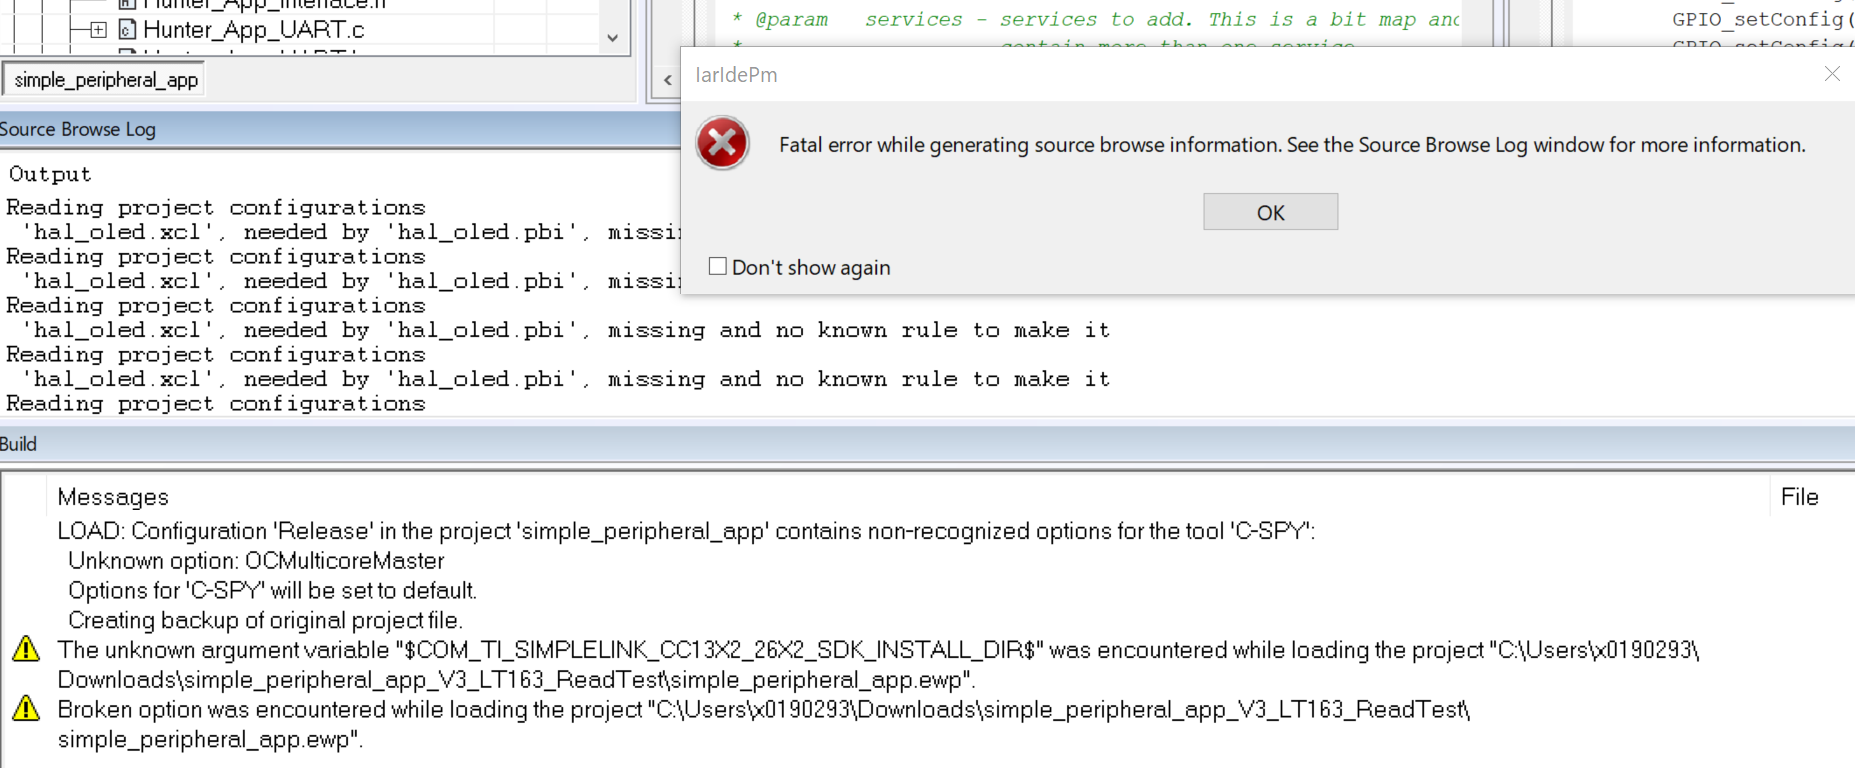Expand the Hunter_App_UART.c tree node
This screenshot has width=1855, height=768.
click(x=98, y=30)
